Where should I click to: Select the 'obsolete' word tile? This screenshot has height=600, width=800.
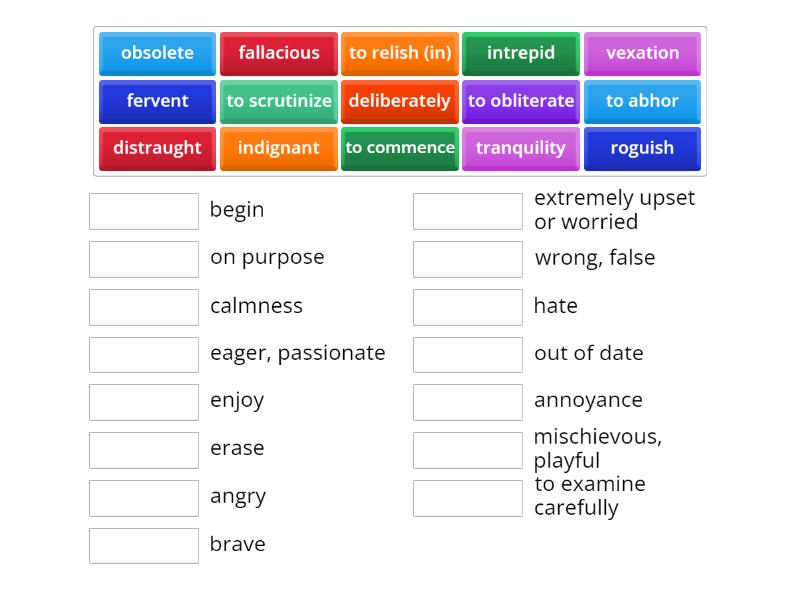click(157, 53)
